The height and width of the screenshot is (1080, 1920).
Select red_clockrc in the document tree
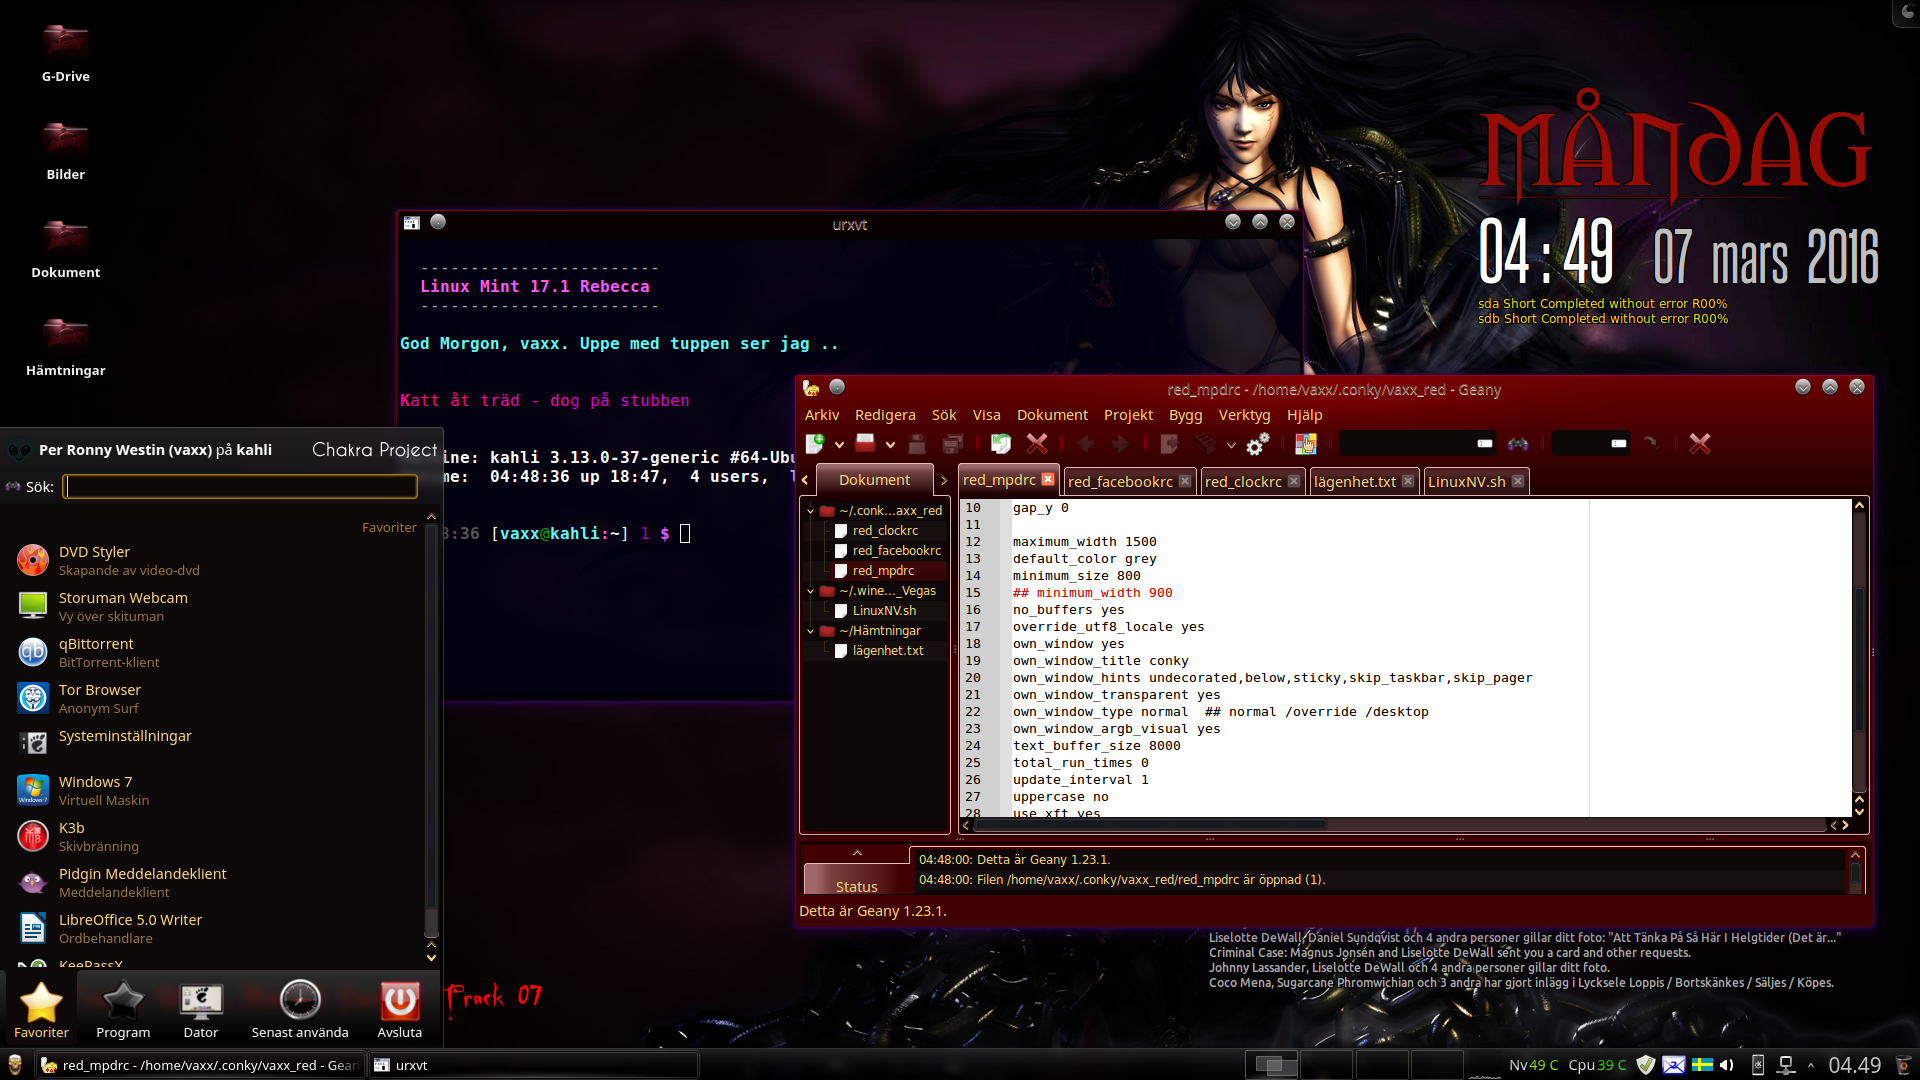click(885, 531)
